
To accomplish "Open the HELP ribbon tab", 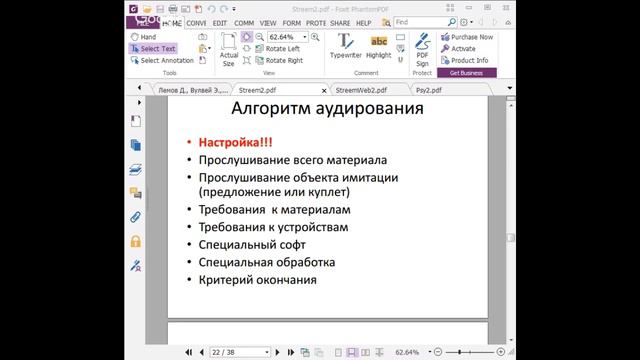I will [363, 23].
